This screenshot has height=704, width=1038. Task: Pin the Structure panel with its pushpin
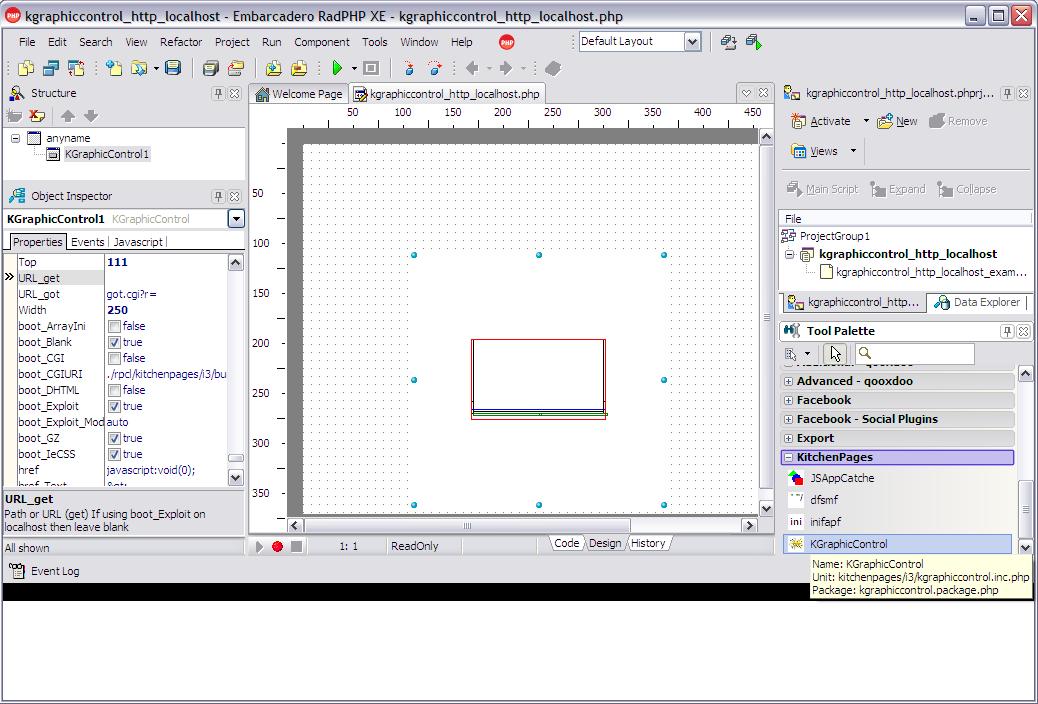click(218, 93)
